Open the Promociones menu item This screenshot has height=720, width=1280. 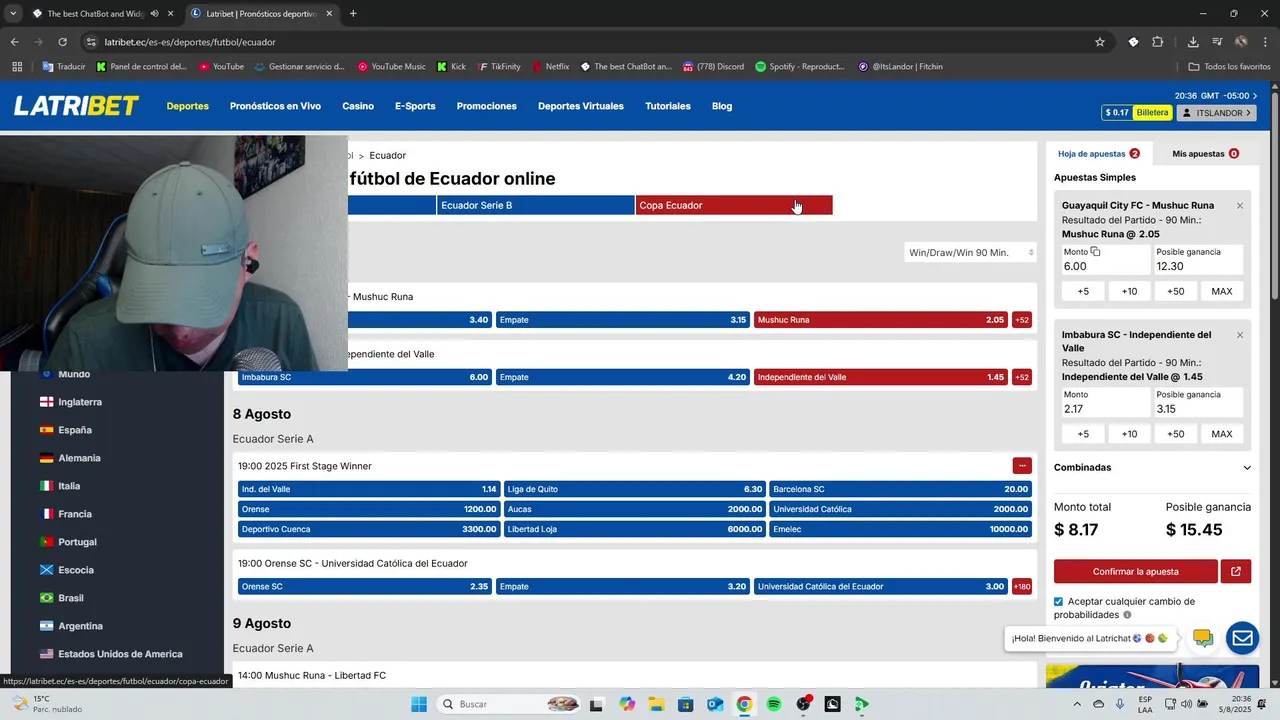click(x=487, y=106)
